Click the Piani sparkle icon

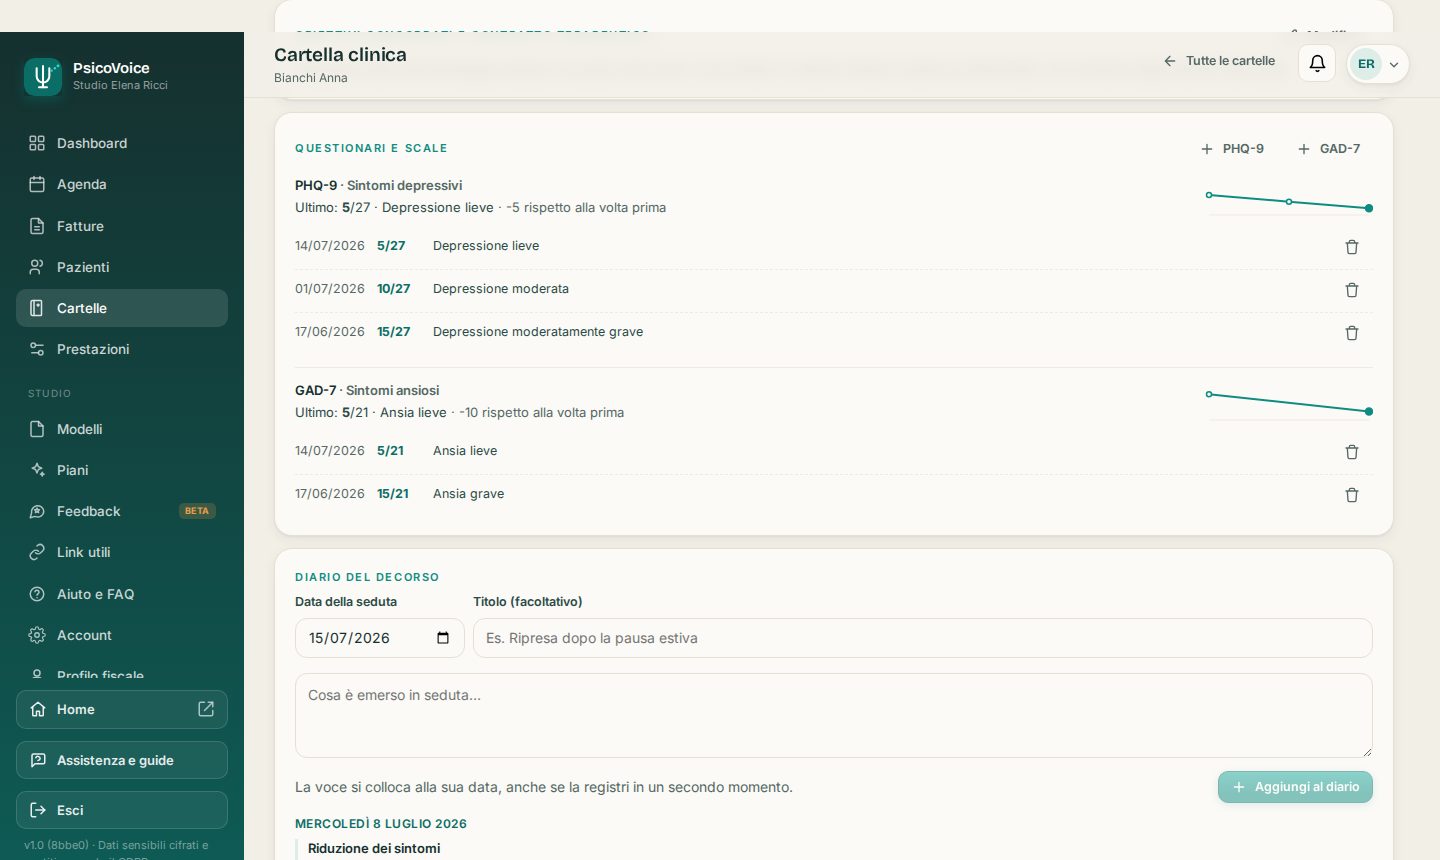(37, 470)
